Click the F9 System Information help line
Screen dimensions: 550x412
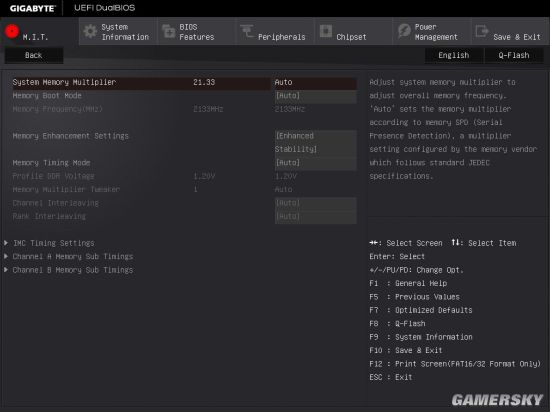421,337
